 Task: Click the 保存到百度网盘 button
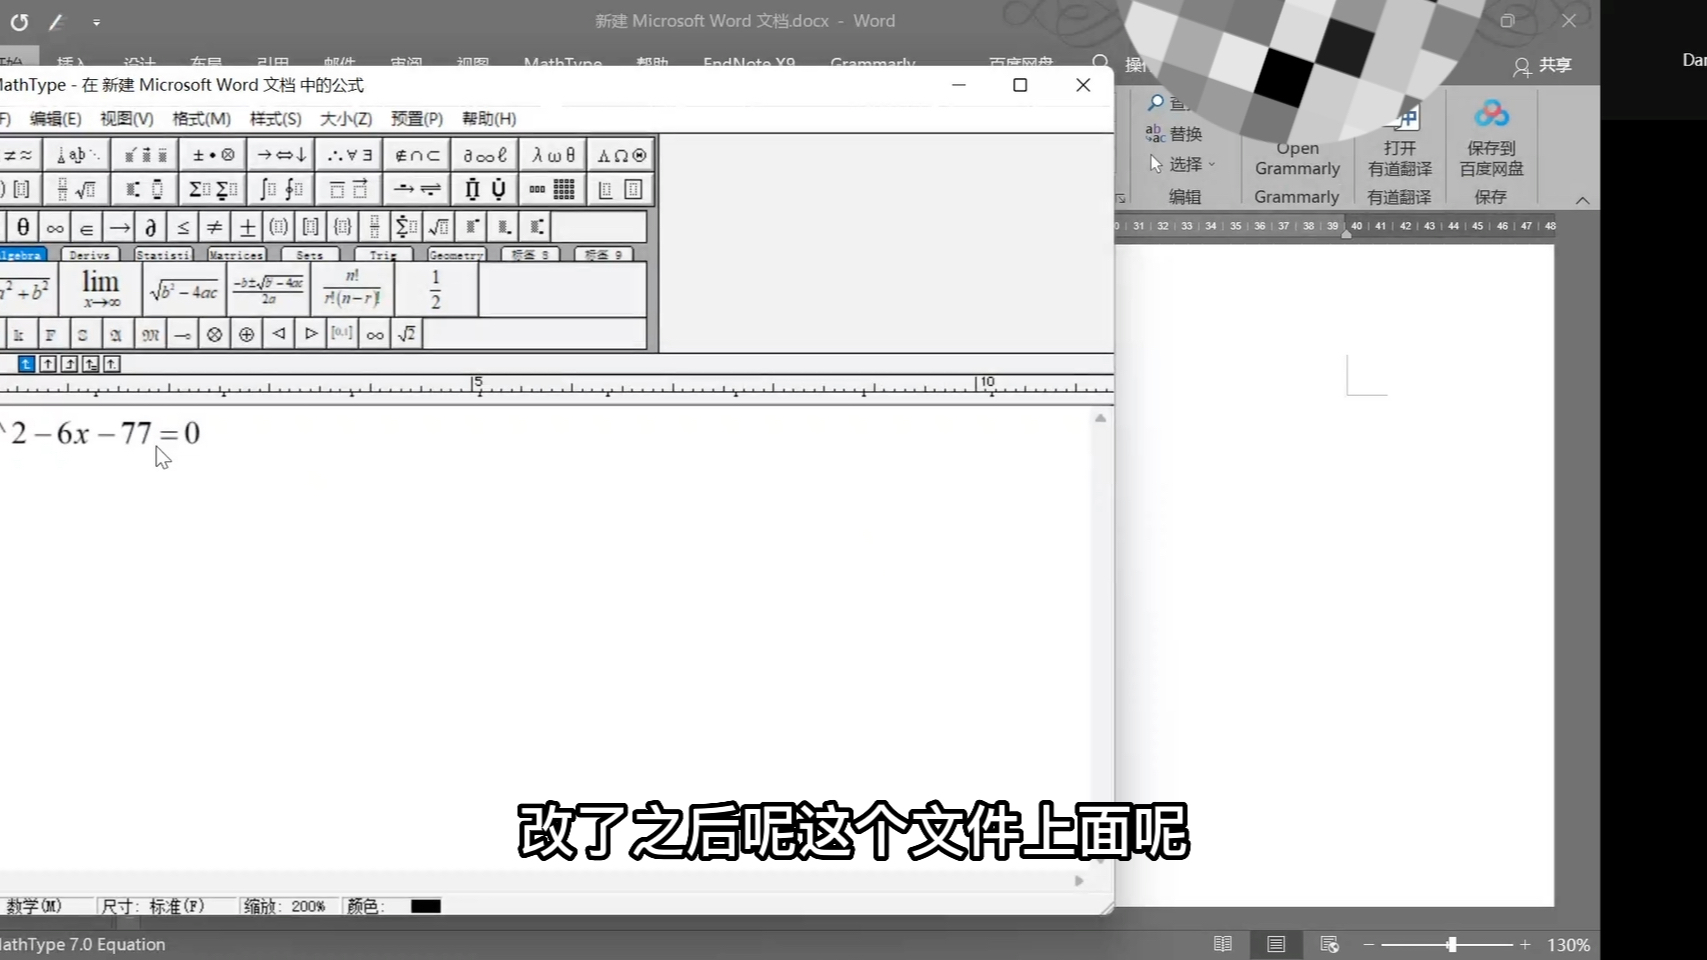1491,150
